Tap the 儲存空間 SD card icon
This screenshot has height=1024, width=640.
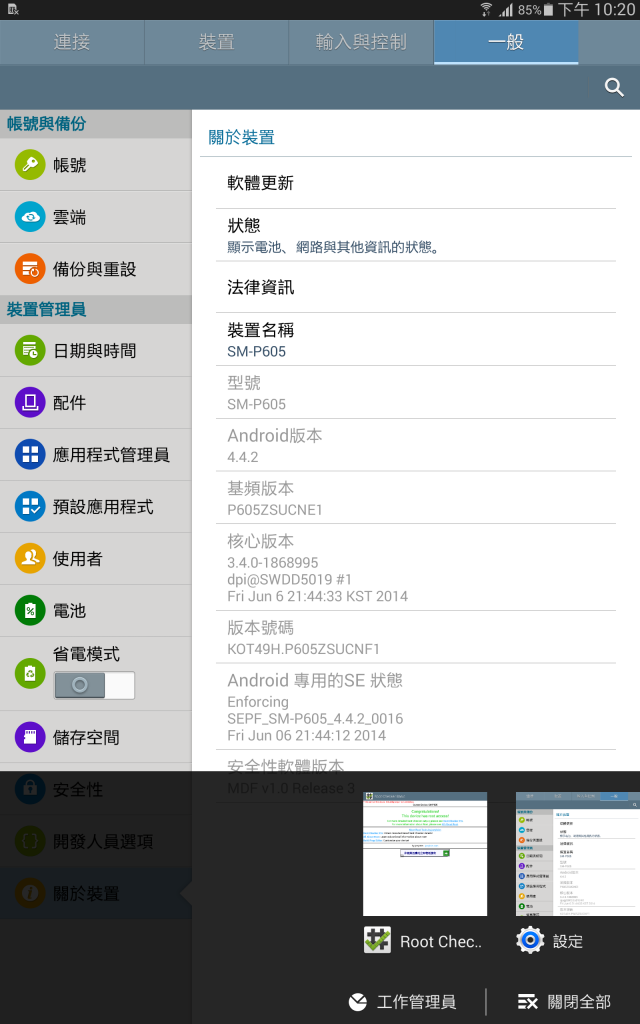(30, 737)
